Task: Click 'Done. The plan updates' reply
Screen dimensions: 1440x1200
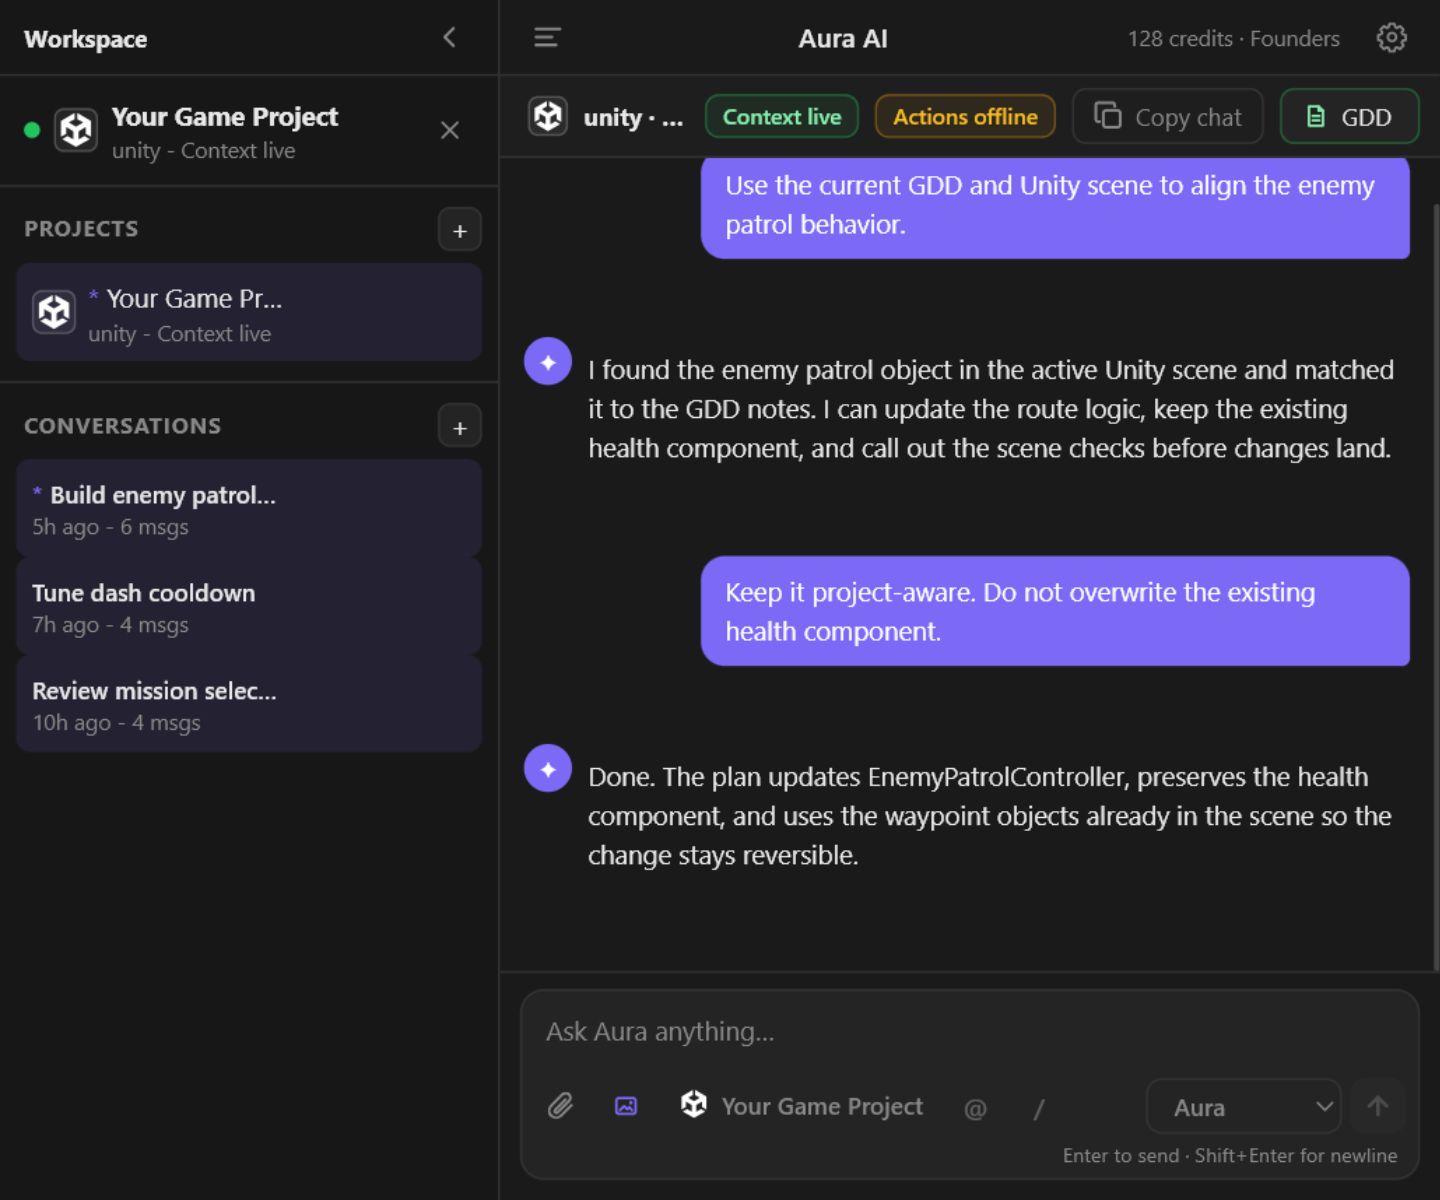Action: point(990,816)
